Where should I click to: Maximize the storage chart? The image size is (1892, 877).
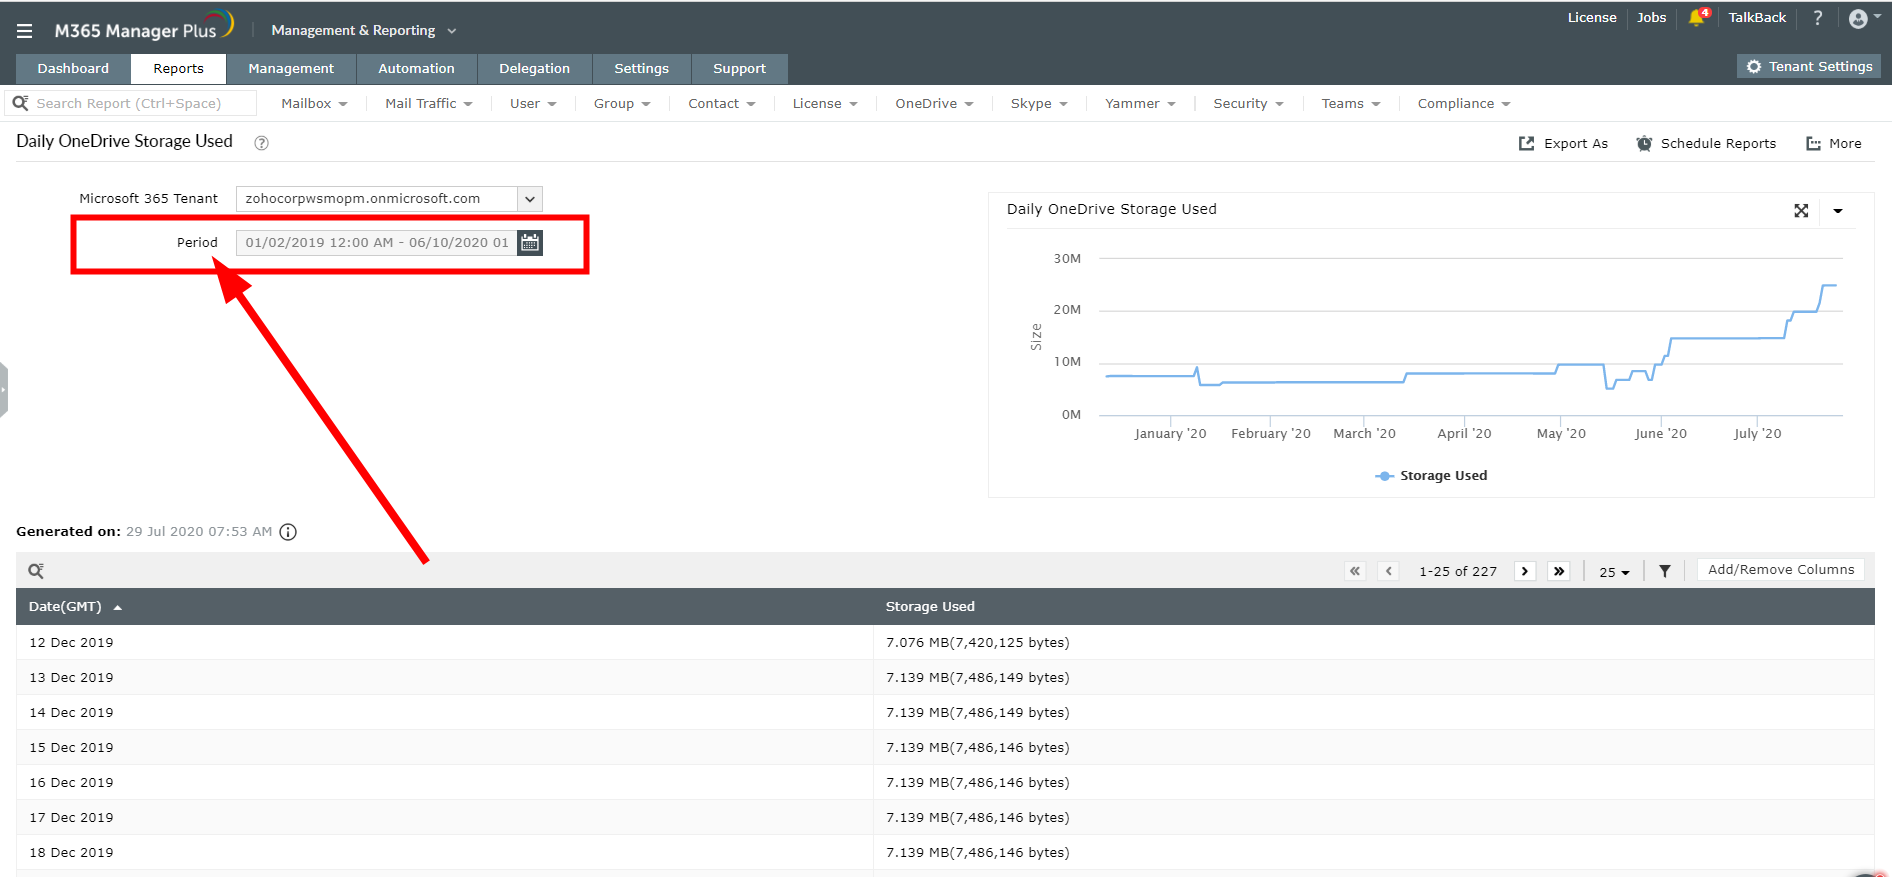[1801, 211]
